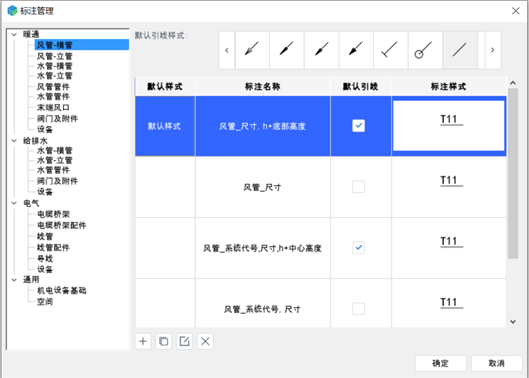Select 空间 in the tree
The width and height of the screenshot is (529, 378).
pos(45,301)
